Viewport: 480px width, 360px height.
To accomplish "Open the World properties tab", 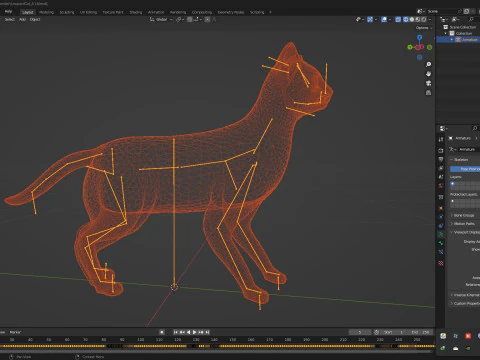I will (x=441, y=186).
